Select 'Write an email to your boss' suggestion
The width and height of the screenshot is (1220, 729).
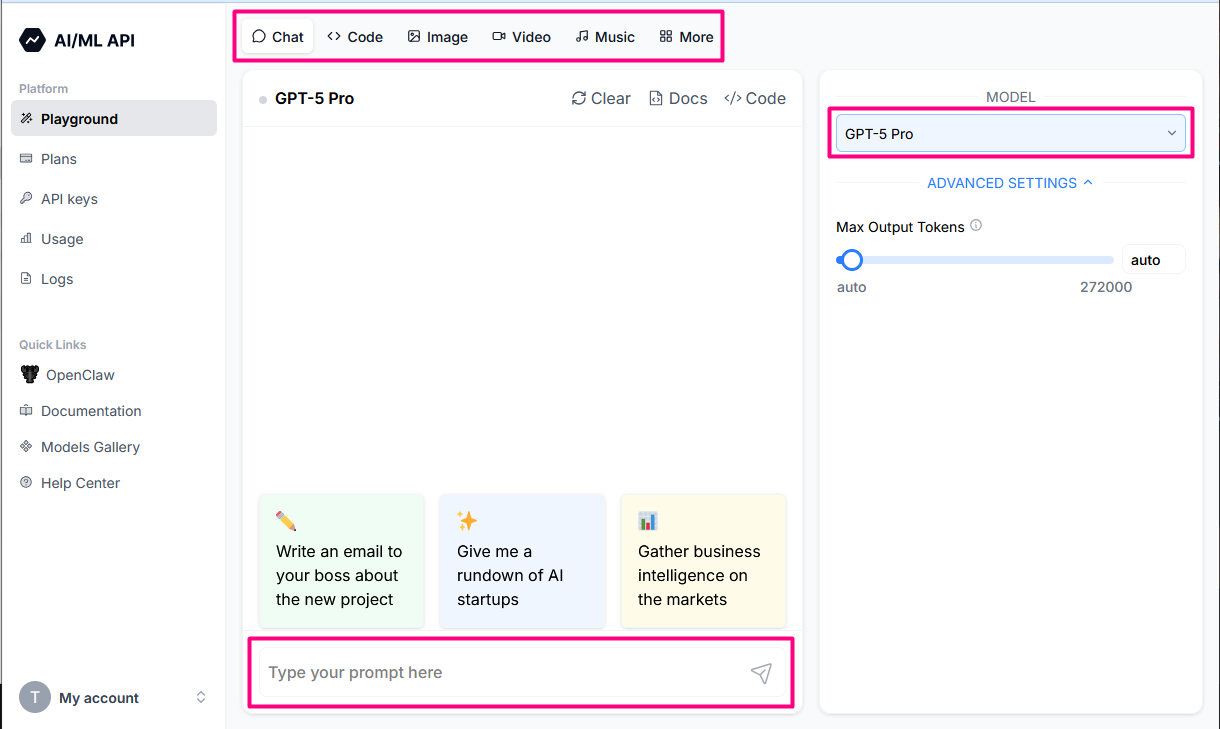coord(342,561)
